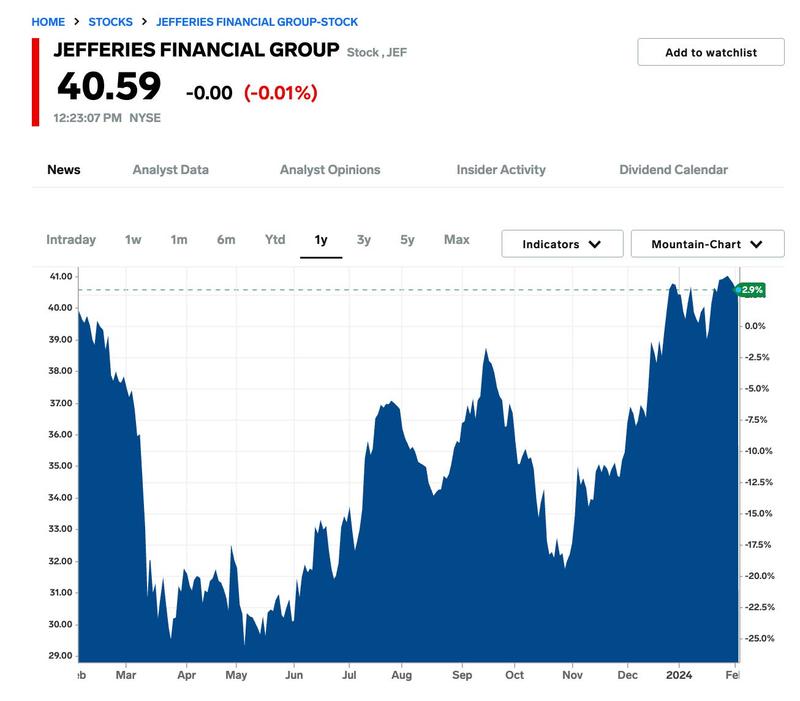Click the 12:23:07 PM timestamp
800x701 pixels.
pyautogui.click(x=88, y=118)
